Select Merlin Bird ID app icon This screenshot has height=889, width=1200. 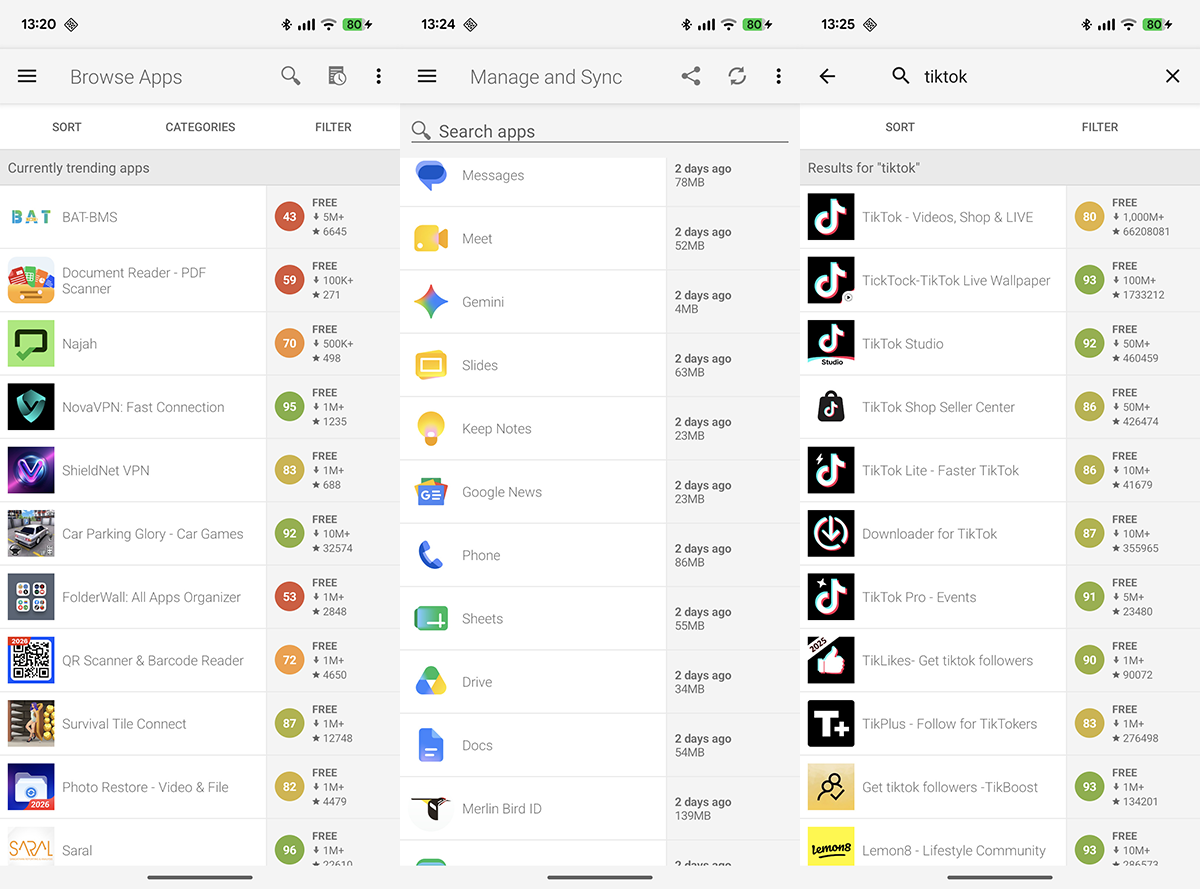pos(431,809)
